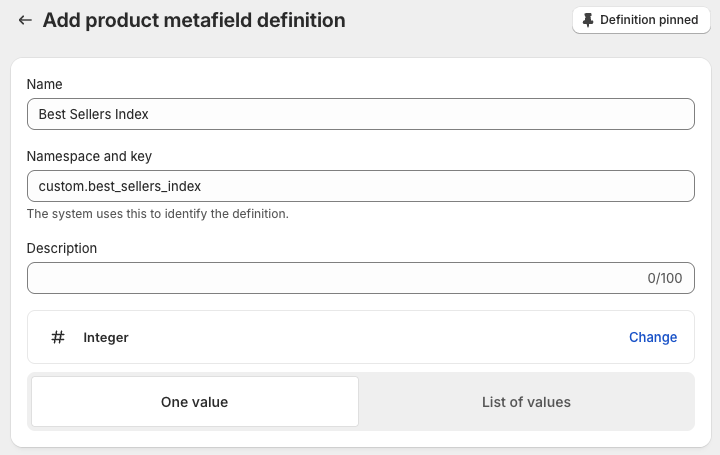Place cursor on custom.best_sellers_index text

pyautogui.click(x=119, y=186)
